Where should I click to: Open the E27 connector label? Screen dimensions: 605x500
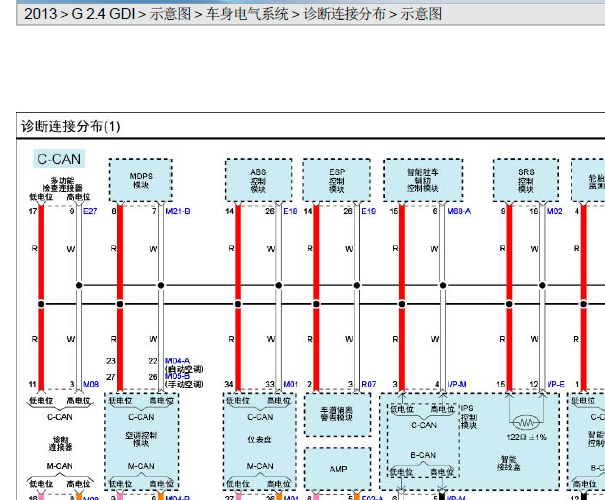[x=90, y=211]
